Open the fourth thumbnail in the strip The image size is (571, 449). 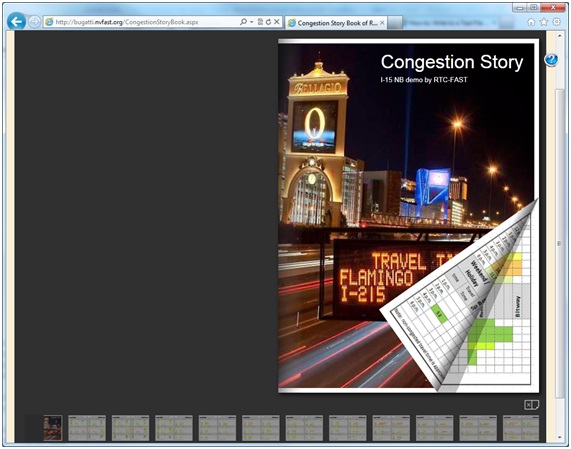[174, 428]
